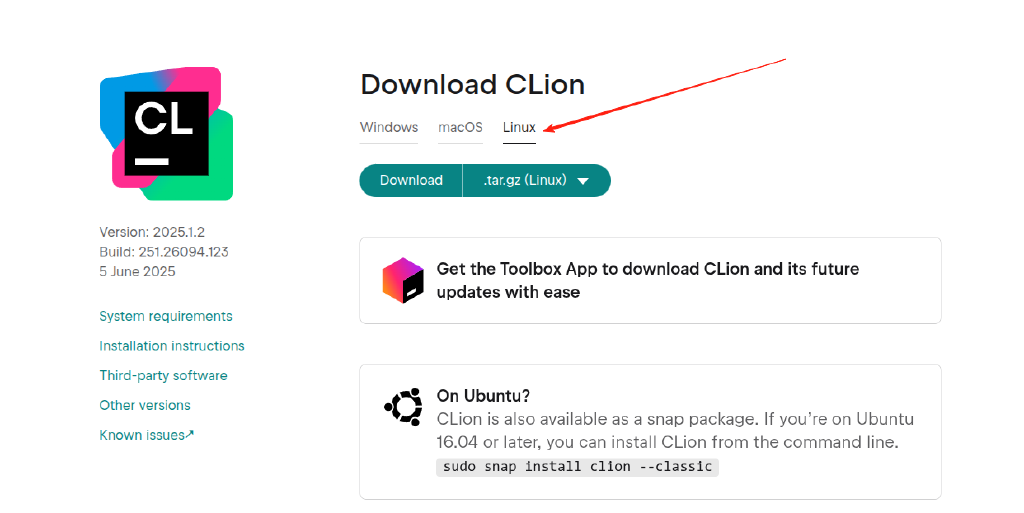Viewport: 1024px width, 513px height.
Task: Switch to the macOS tab
Action: [x=460, y=127]
